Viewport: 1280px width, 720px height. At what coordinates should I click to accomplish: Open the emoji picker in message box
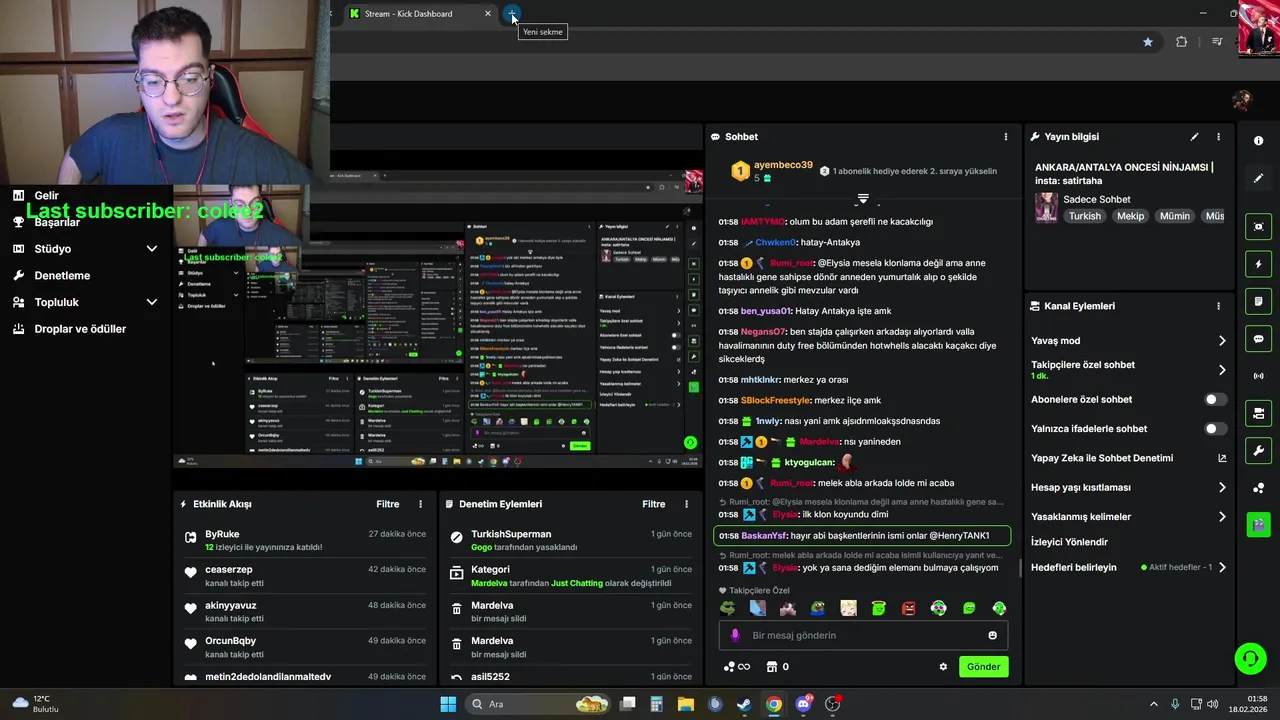click(x=992, y=635)
